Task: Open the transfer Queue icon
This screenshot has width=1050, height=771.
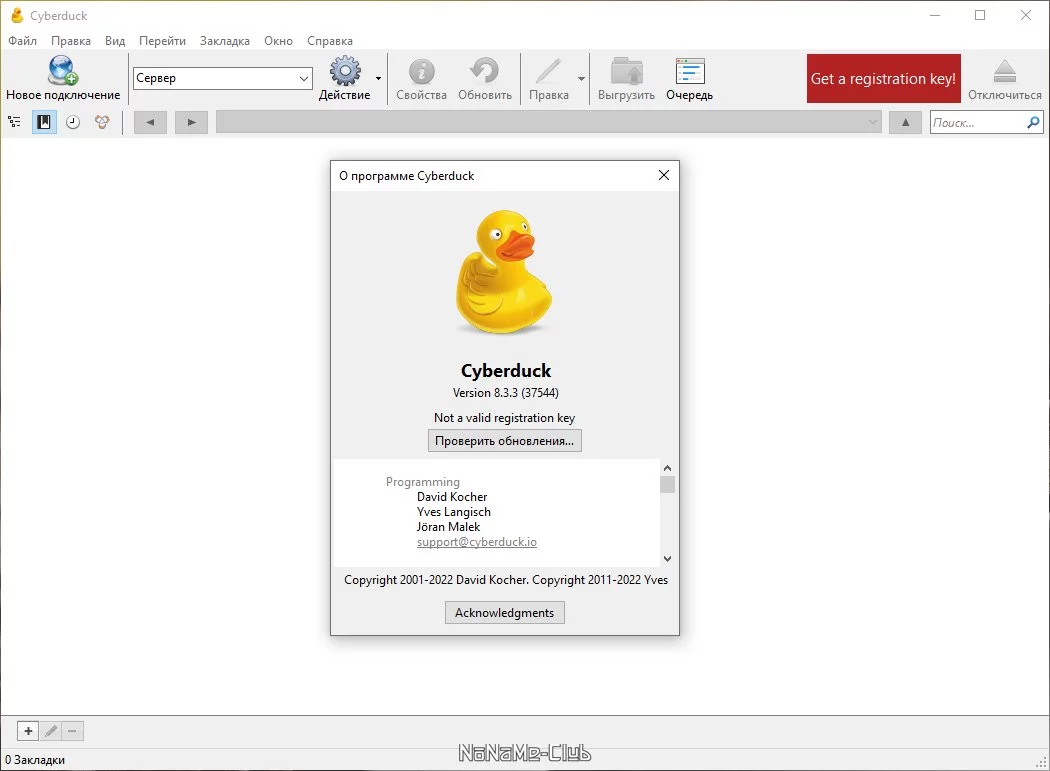Action: click(690, 71)
